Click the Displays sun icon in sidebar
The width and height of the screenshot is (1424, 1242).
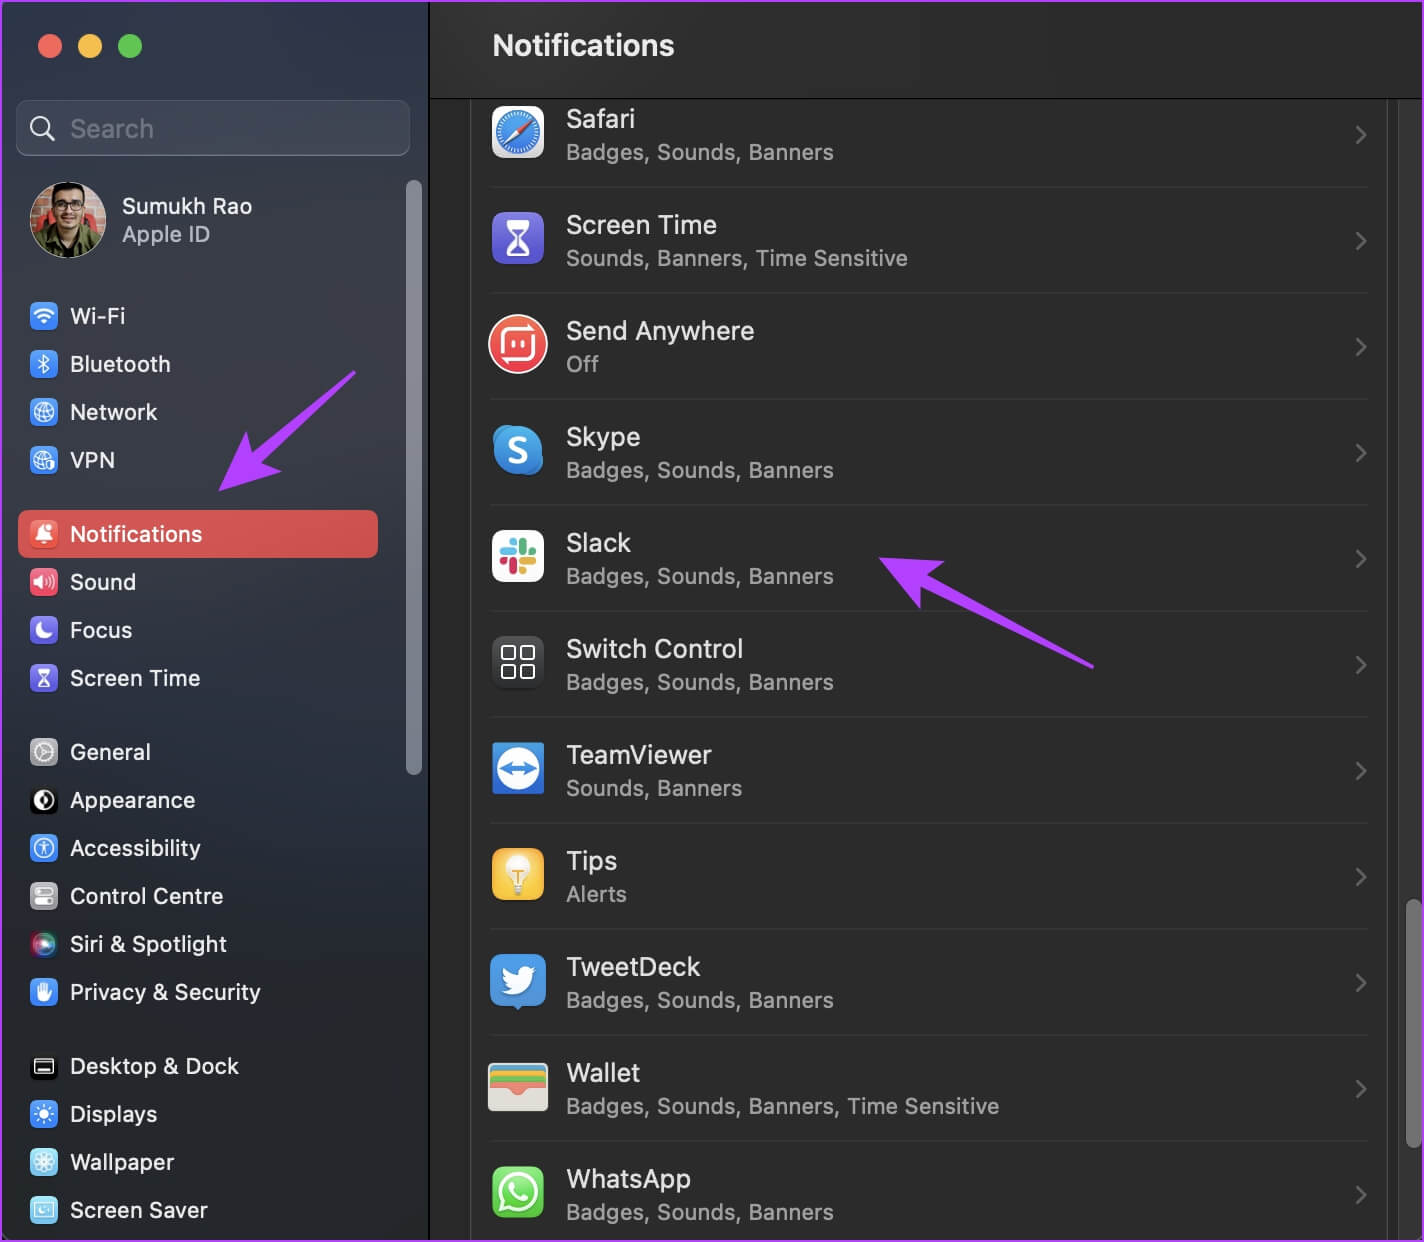pos(44,1114)
